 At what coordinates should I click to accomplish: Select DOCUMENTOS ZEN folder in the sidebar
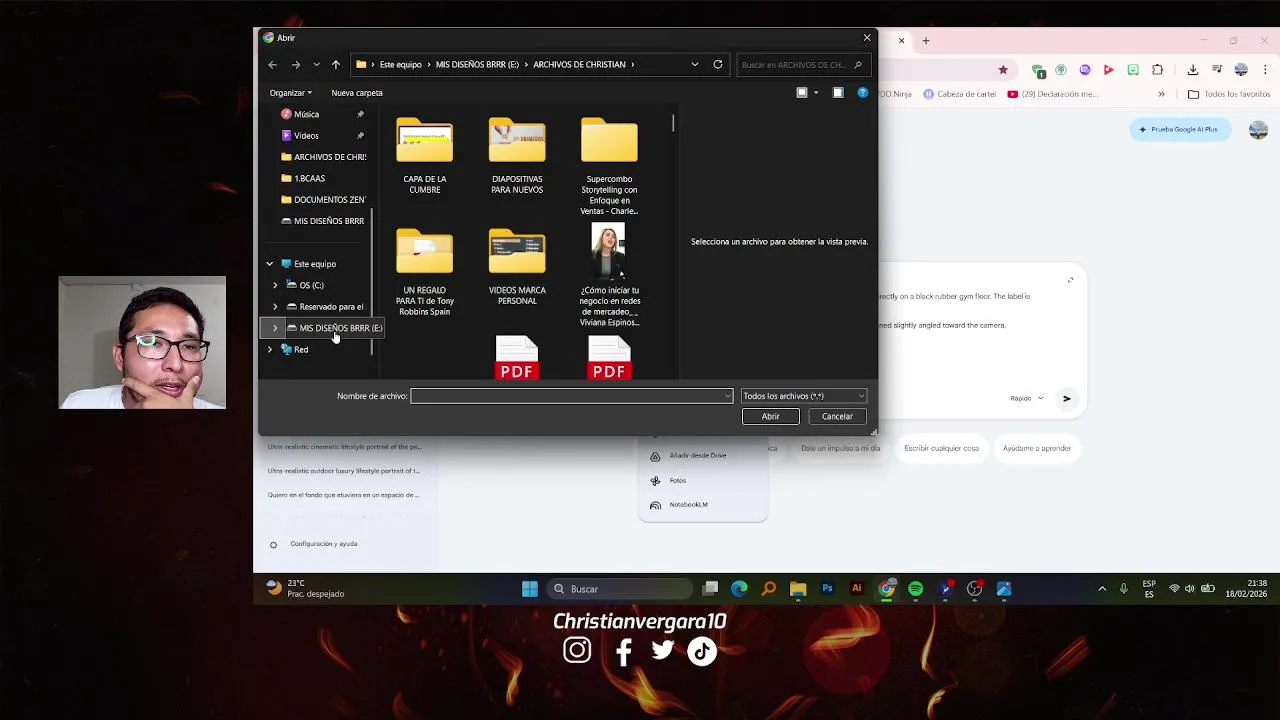pos(322,200)
